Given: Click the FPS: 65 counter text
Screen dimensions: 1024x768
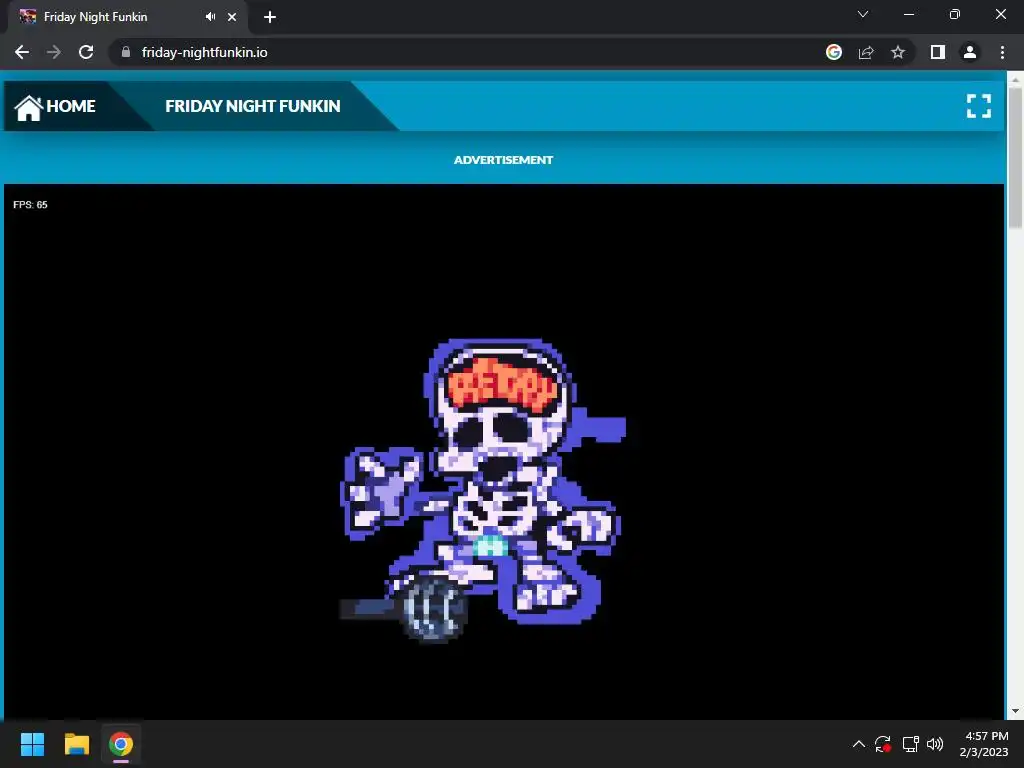Looking at the screenshot, I should point(30,204).
